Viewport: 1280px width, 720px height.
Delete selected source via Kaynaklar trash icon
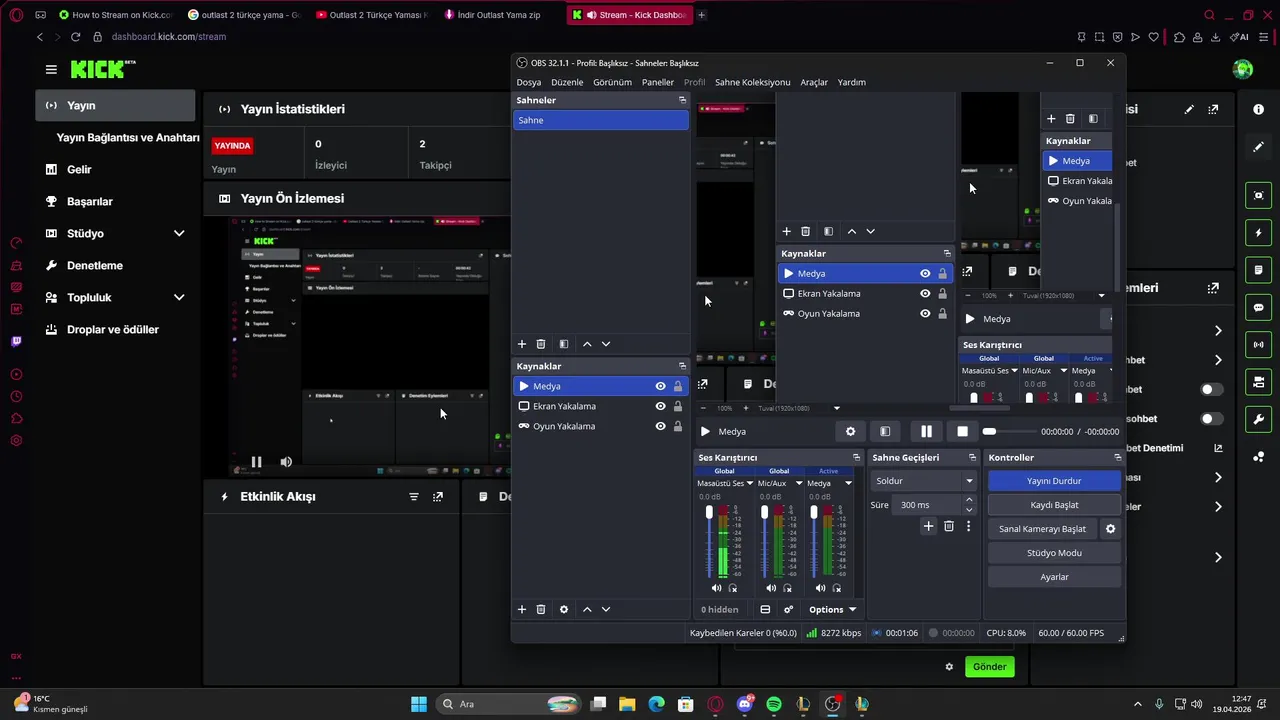pos(541,609)
